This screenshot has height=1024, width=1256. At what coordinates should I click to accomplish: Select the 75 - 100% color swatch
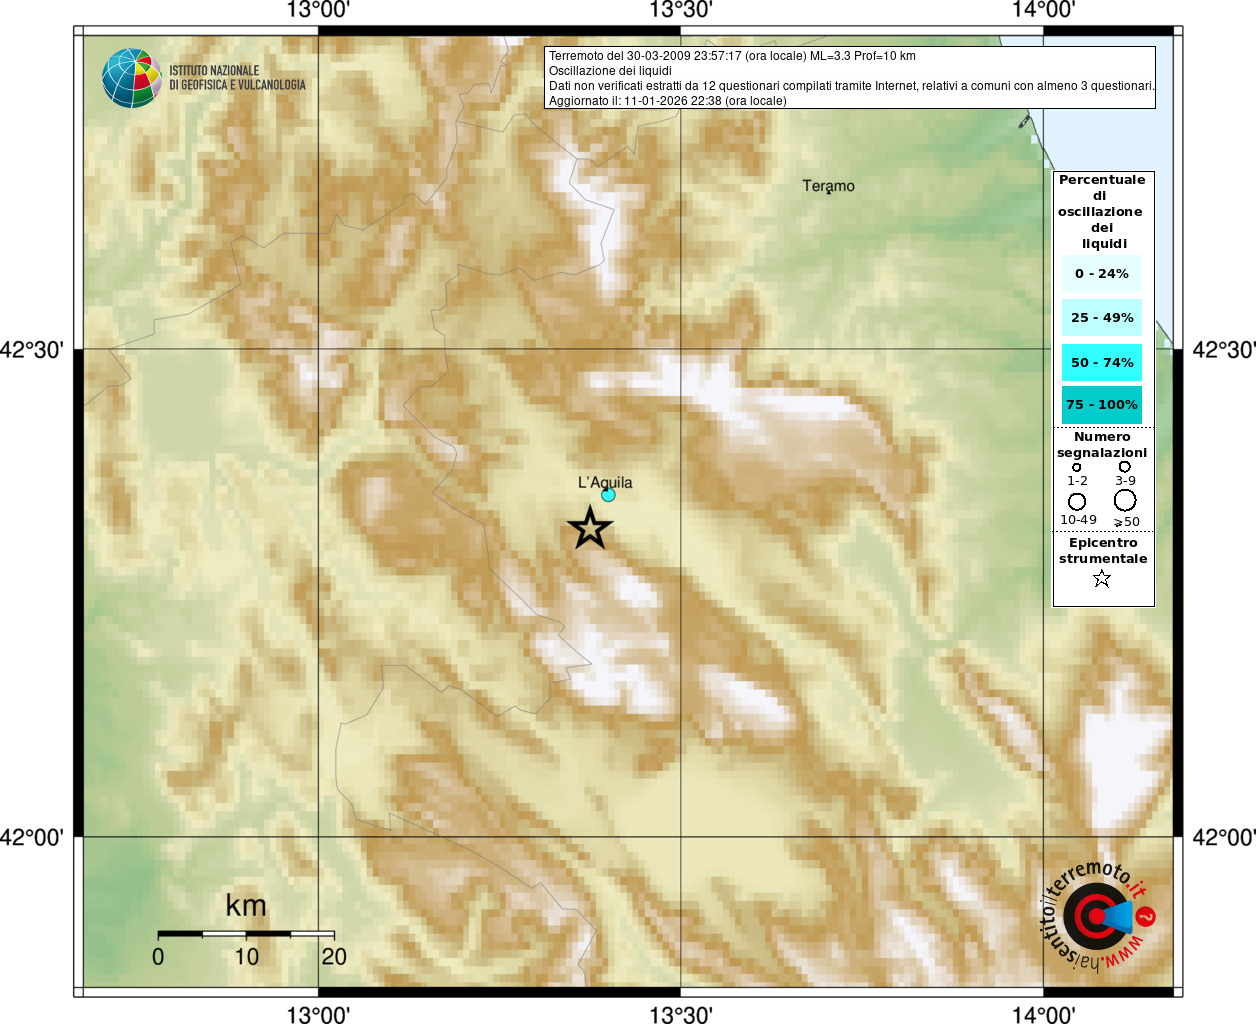1102,405
